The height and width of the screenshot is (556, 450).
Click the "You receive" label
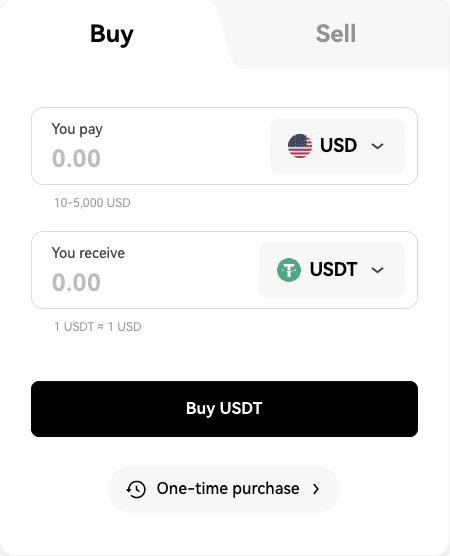coord(88,253)
